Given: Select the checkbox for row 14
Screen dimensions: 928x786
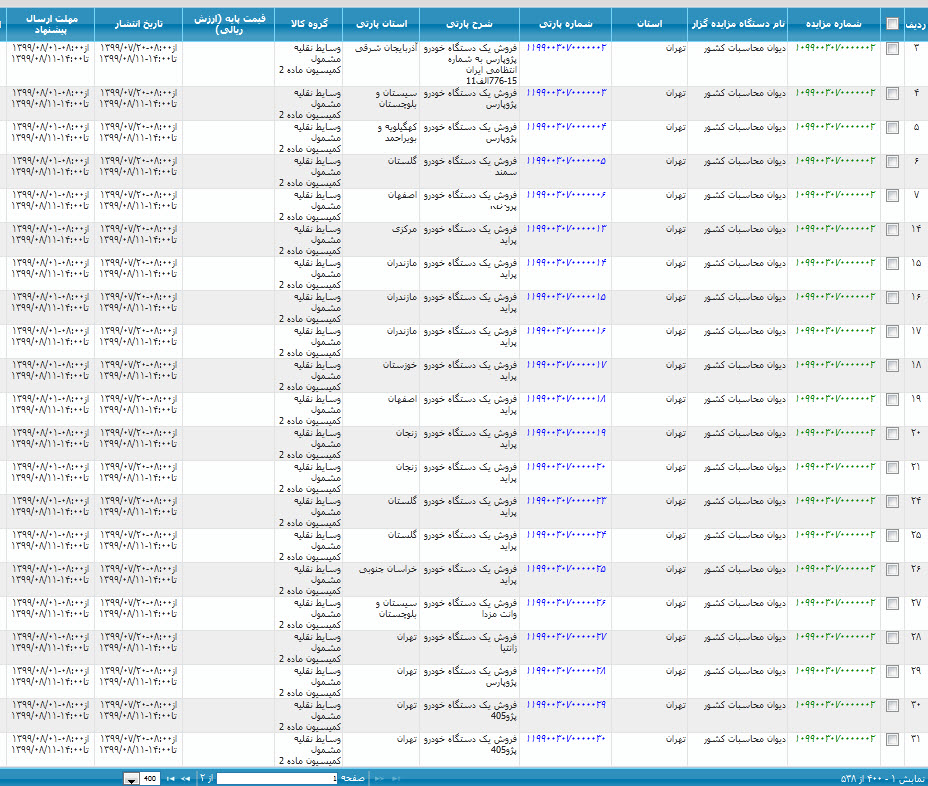Looking at the screenshot, I should (892, 230).
